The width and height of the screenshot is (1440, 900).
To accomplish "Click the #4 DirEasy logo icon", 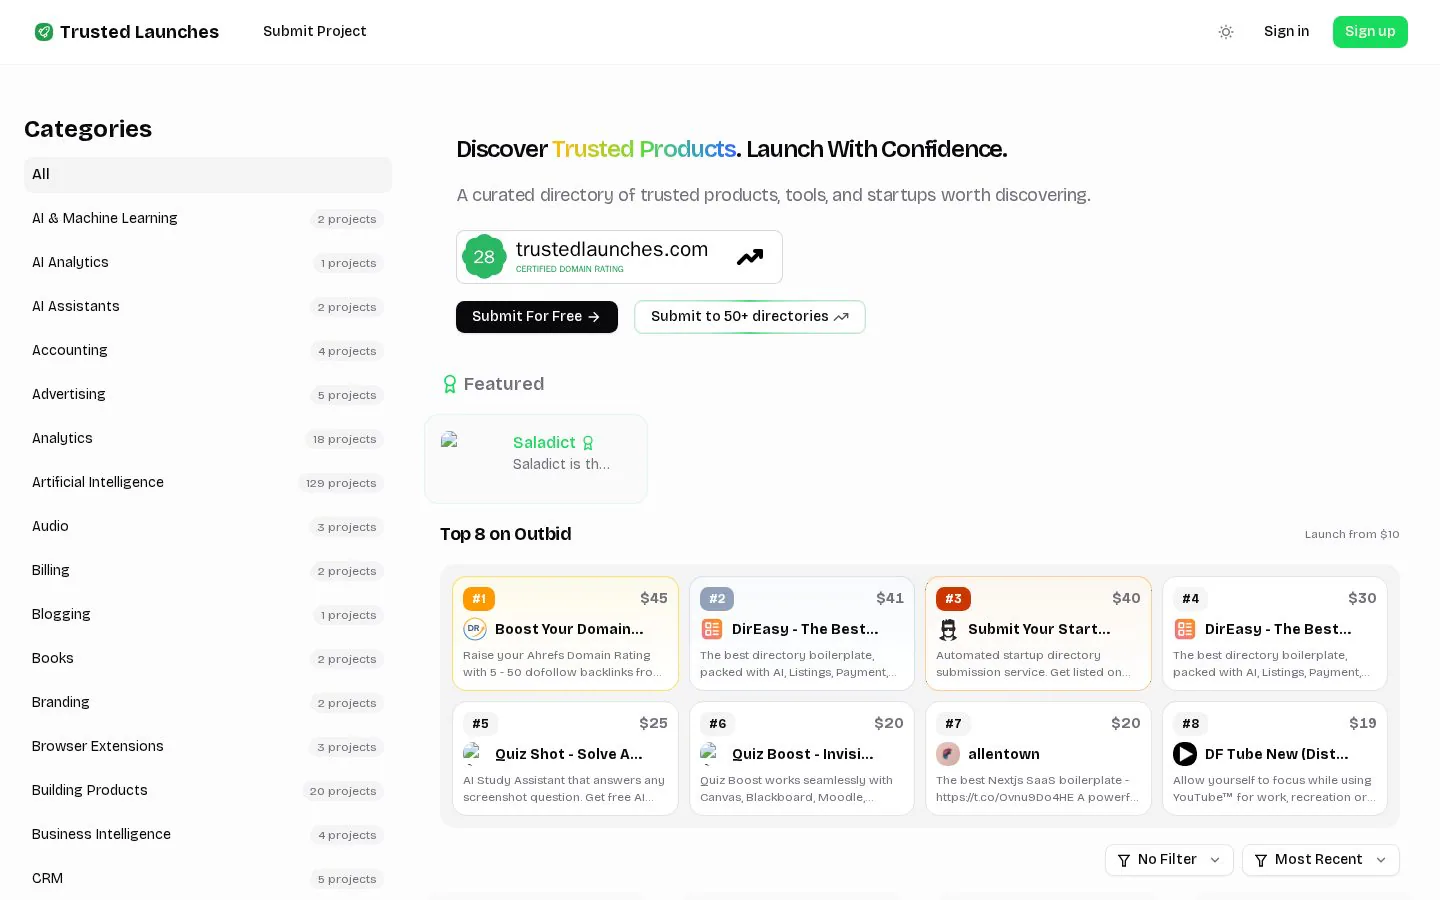I will (1185, 629).
